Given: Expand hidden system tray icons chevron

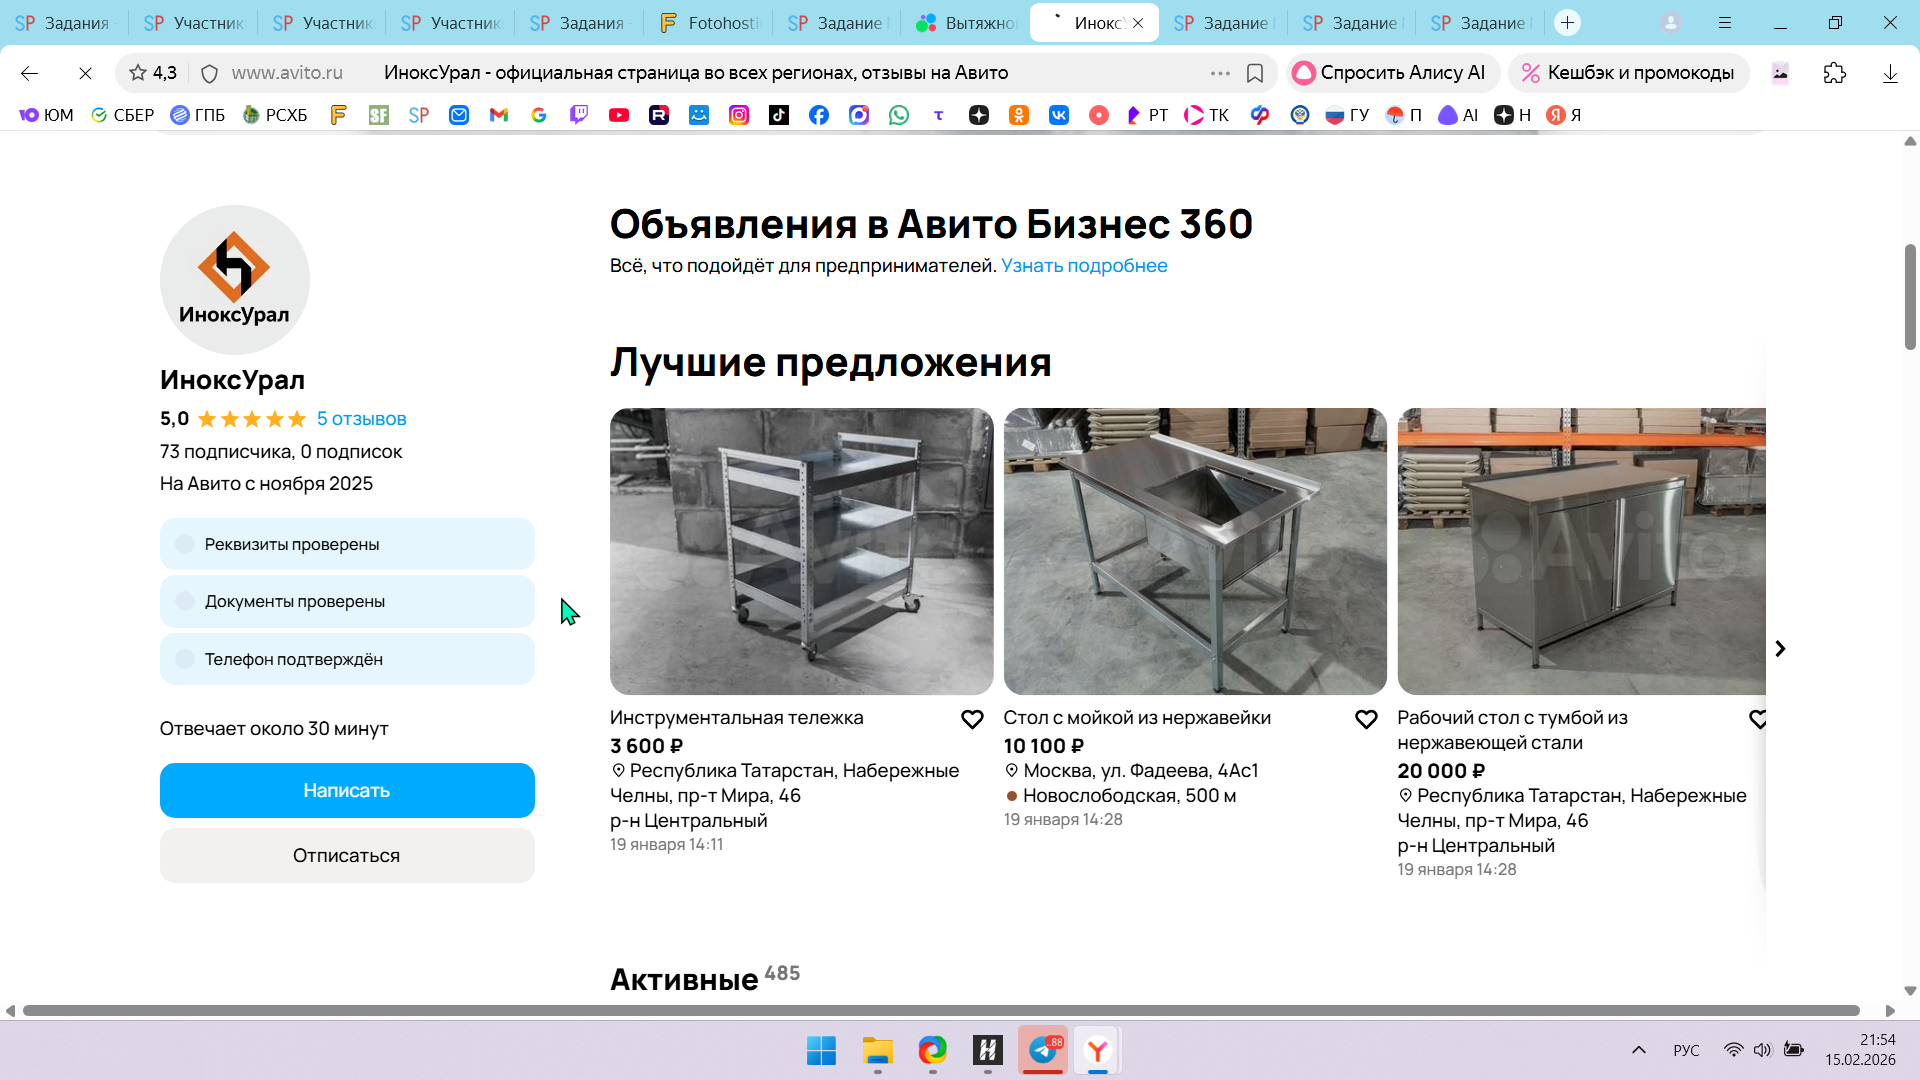Looking at the screenshot, I should pyautogui.click(x=1639, y=1050).
